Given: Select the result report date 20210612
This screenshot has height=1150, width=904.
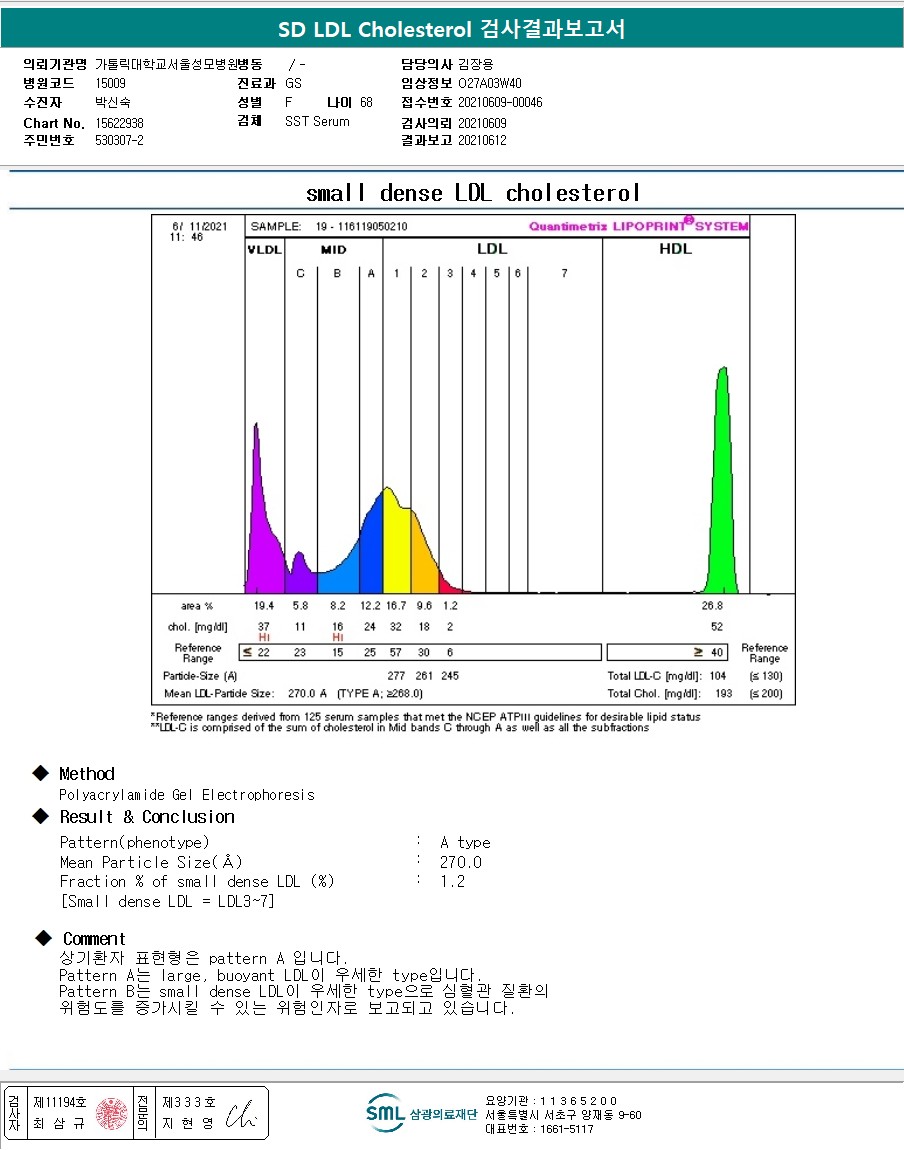Looking at the screenshot, I should pos(482,140).
